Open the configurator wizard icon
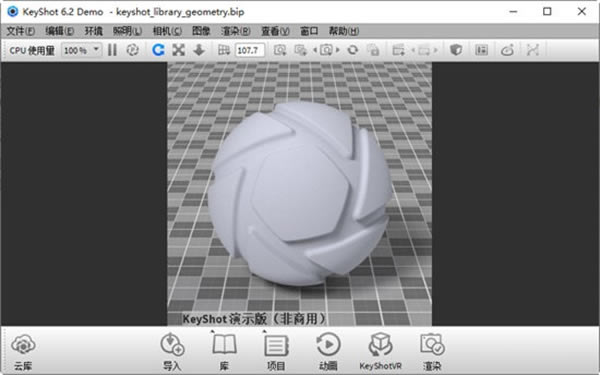The width and height of the screenshot is (600, 375). (481, 50)
